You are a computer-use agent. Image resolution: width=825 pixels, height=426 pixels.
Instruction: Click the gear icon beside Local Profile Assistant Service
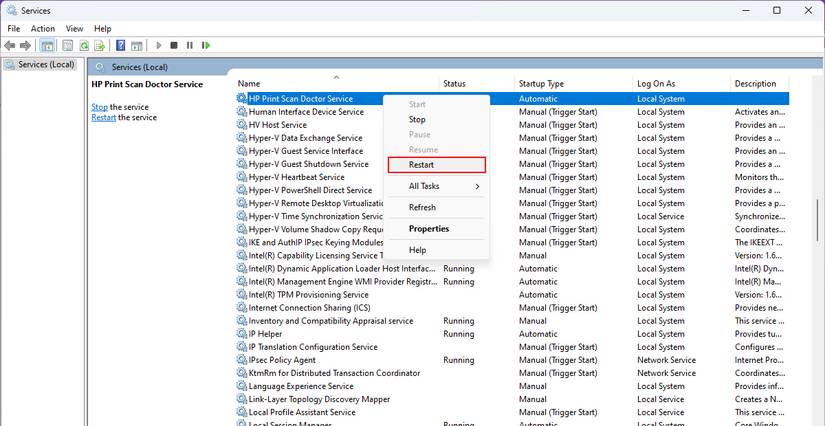point(242,412)
